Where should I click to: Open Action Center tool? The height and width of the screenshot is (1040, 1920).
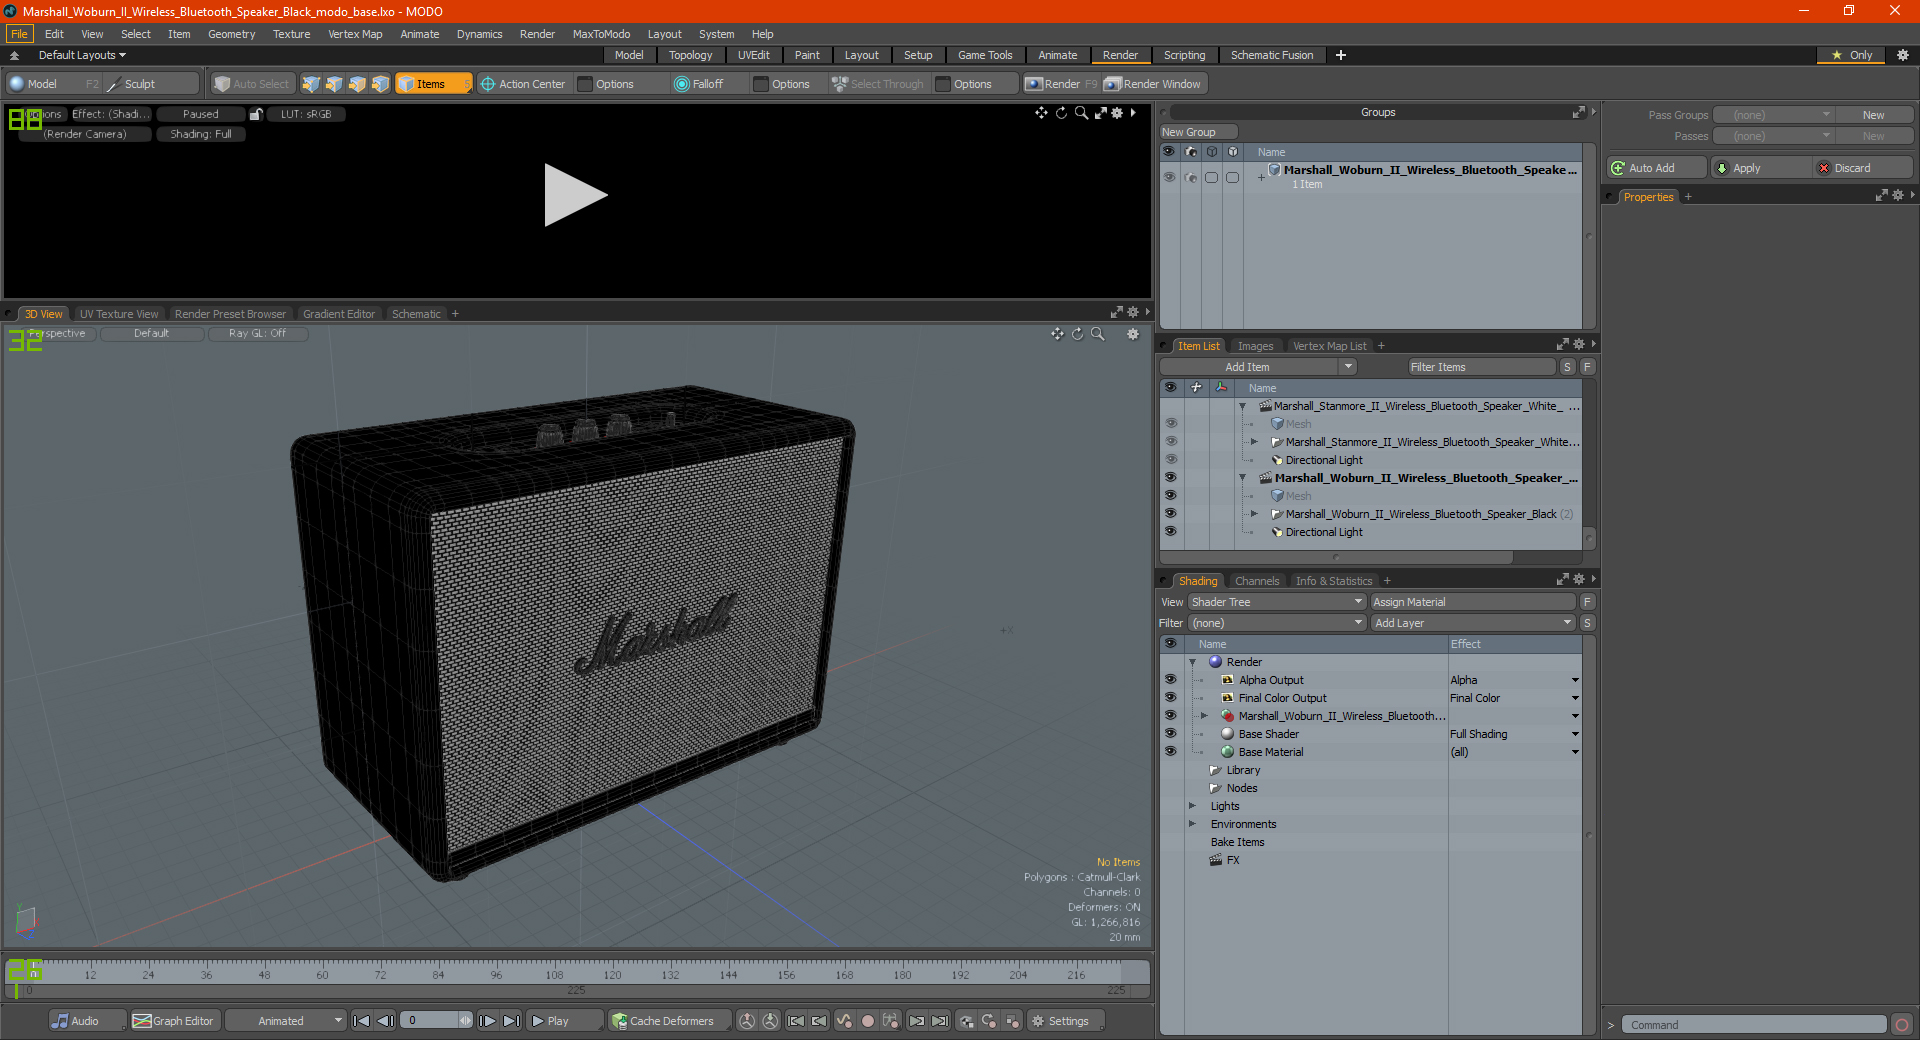[x=523, y=84]
